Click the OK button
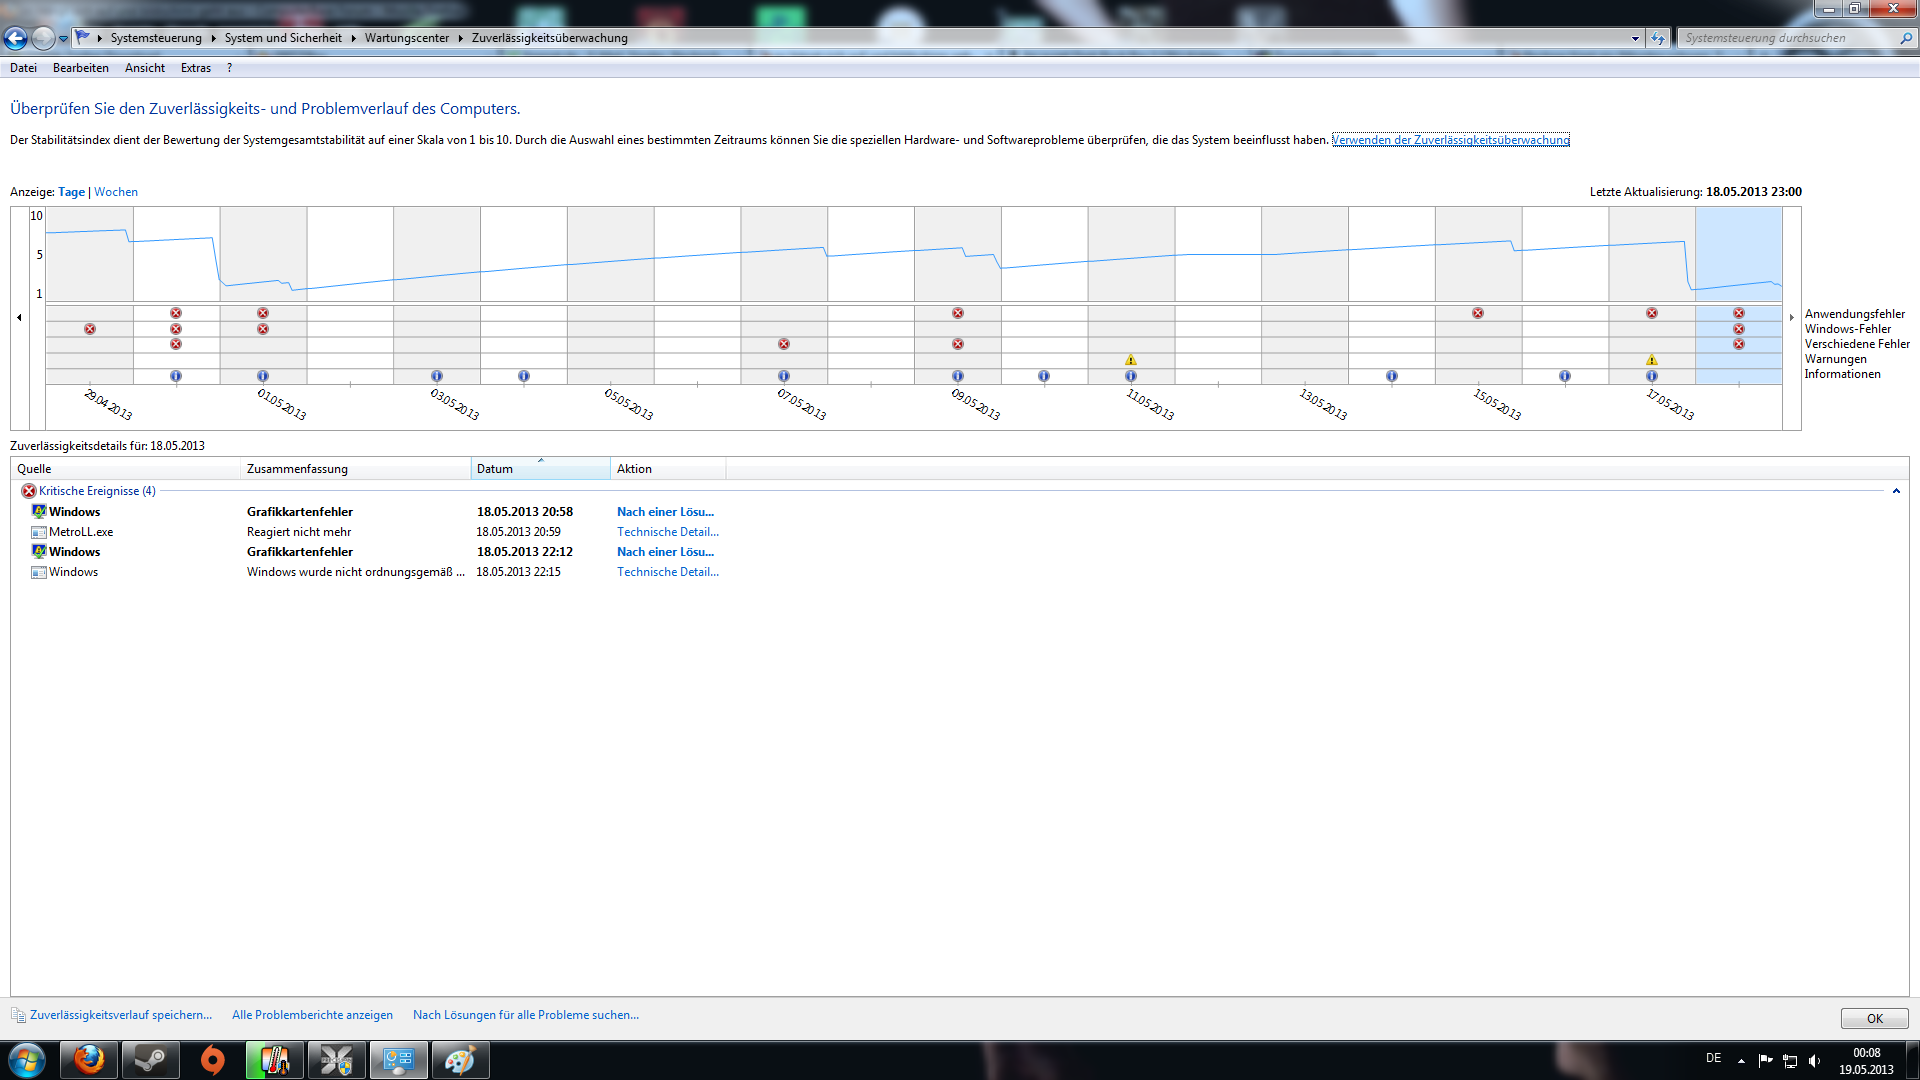The height and width of the screenshot is (1080, 1920). [x=1874, y=1018]
